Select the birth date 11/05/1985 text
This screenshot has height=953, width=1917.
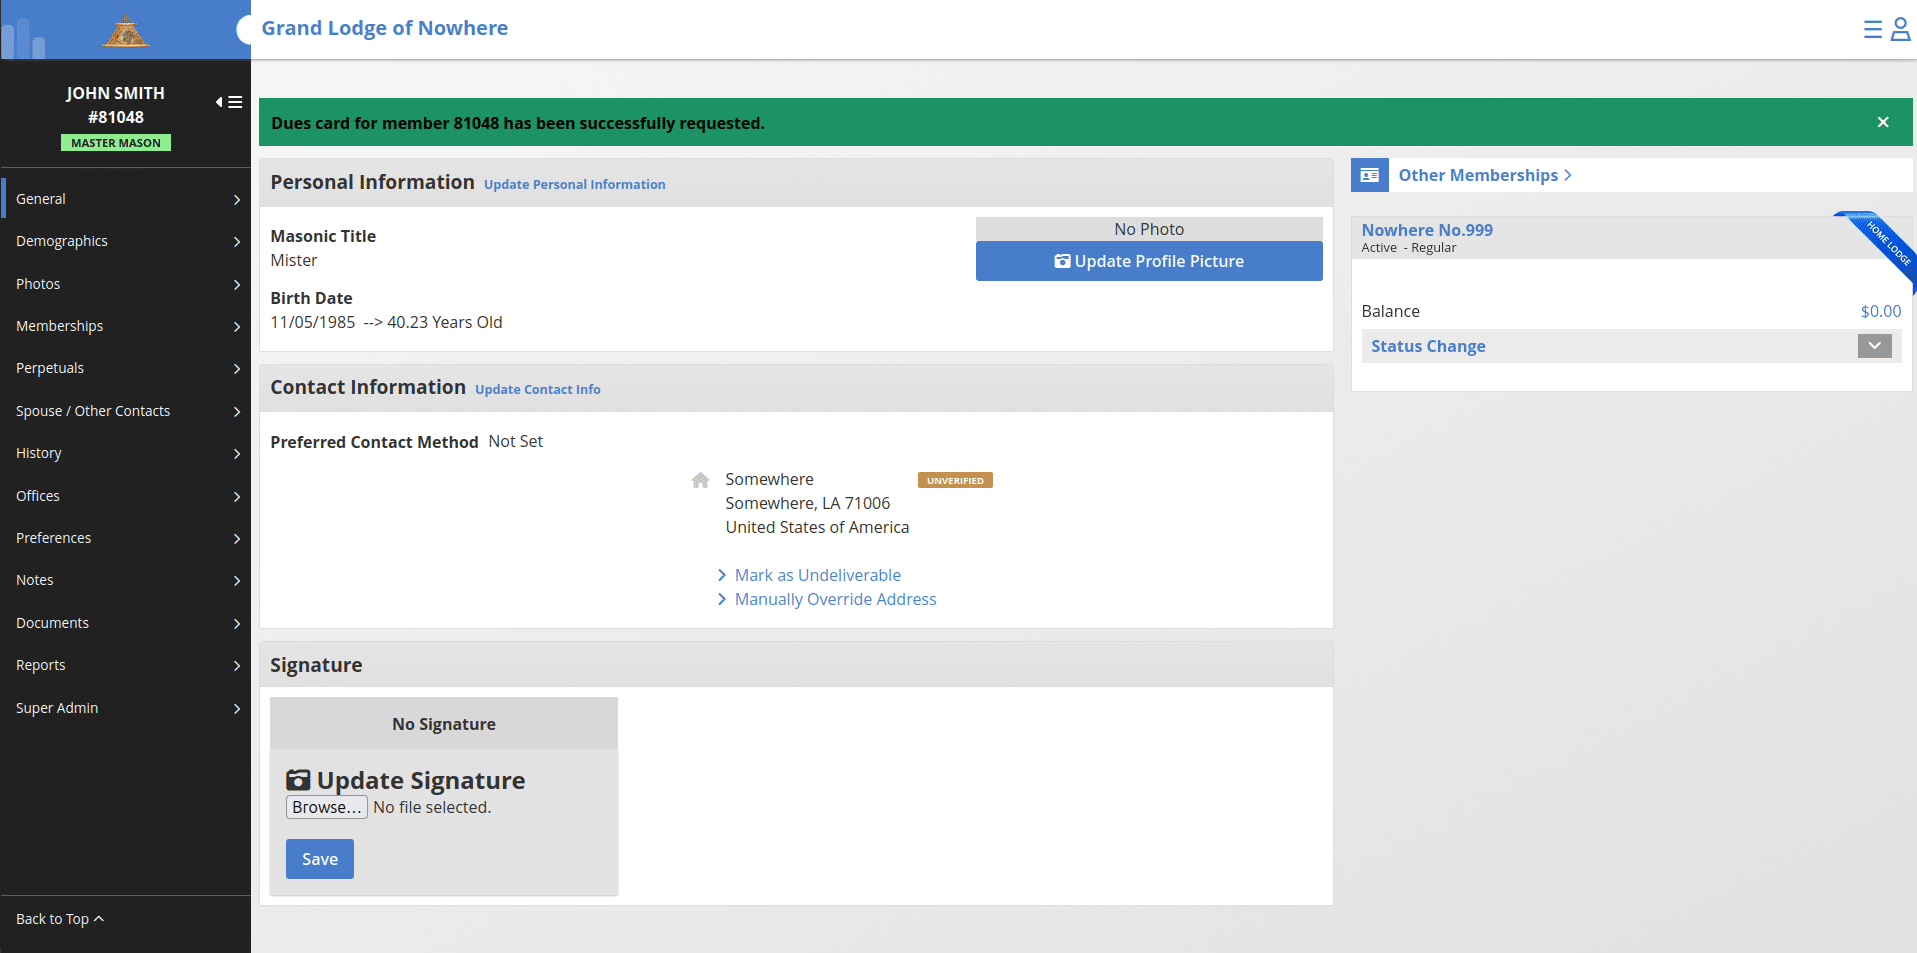313,322
